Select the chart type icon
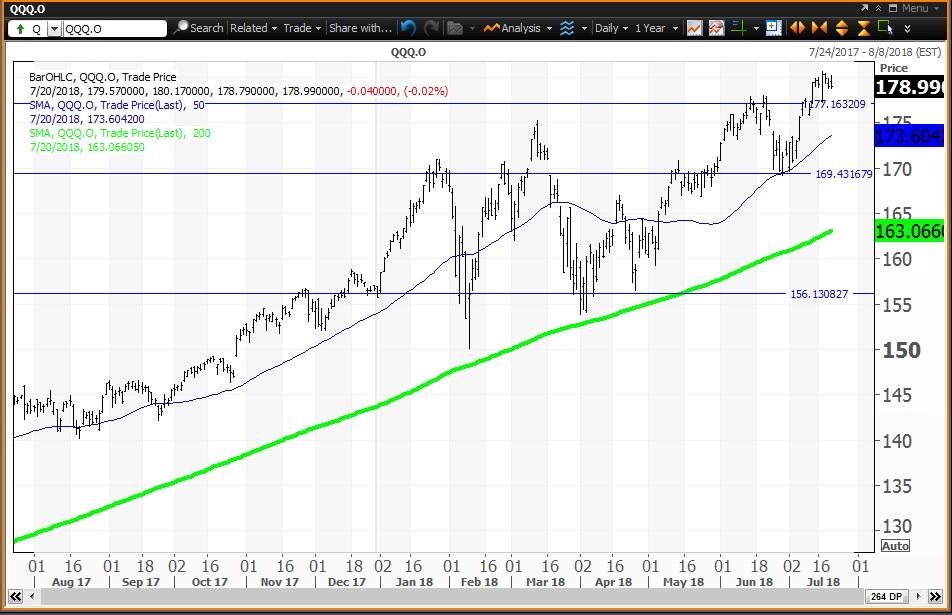 click(694, 28)
